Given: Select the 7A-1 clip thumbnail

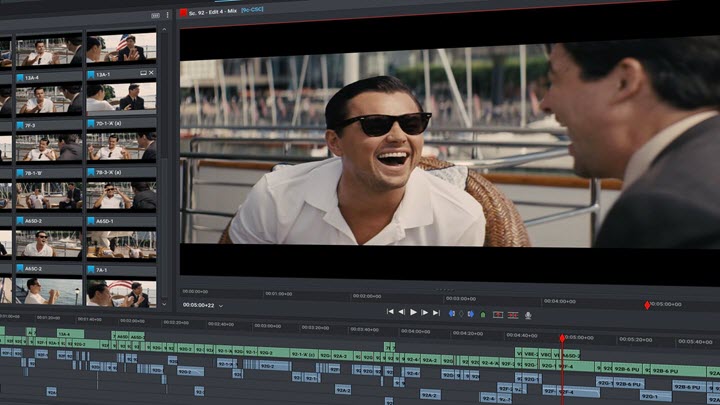Looking at the screenshot, I should (121, 292).
